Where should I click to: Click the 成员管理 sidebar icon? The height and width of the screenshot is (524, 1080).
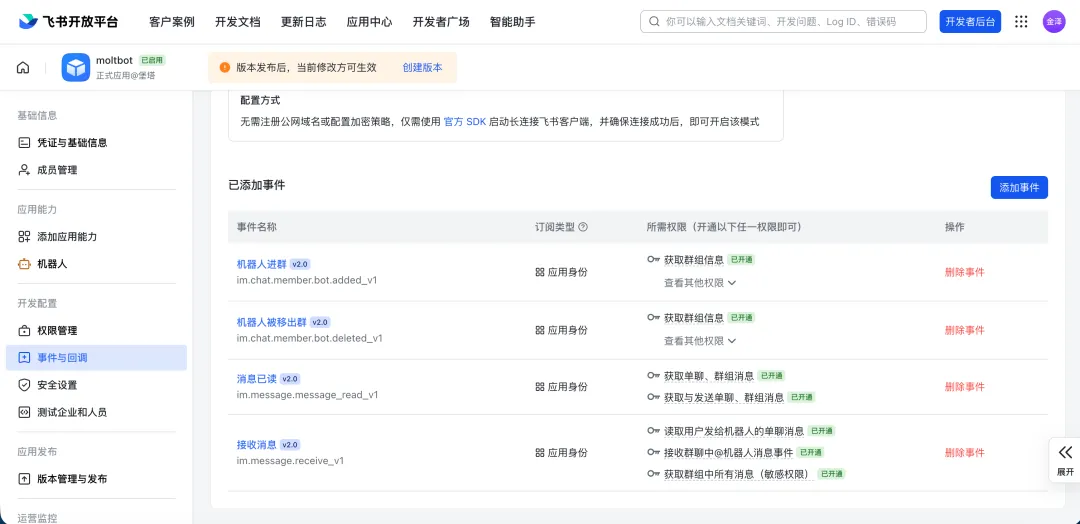point(24,170)
